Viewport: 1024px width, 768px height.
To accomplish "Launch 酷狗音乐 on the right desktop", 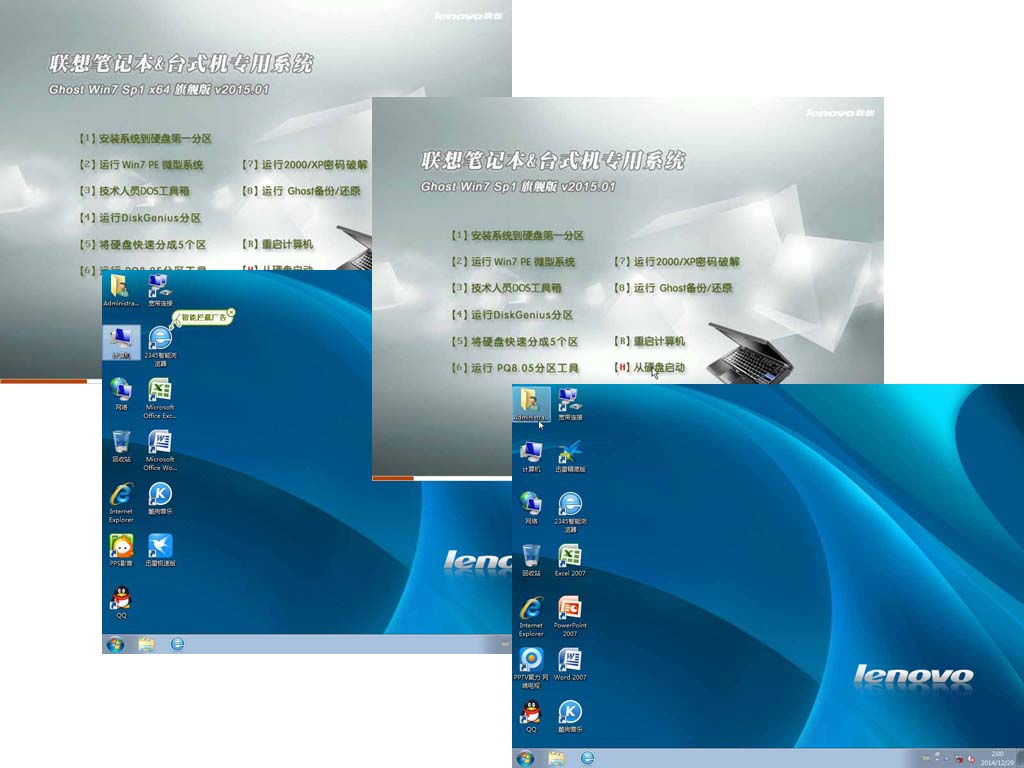I will [x=570, y=716].
